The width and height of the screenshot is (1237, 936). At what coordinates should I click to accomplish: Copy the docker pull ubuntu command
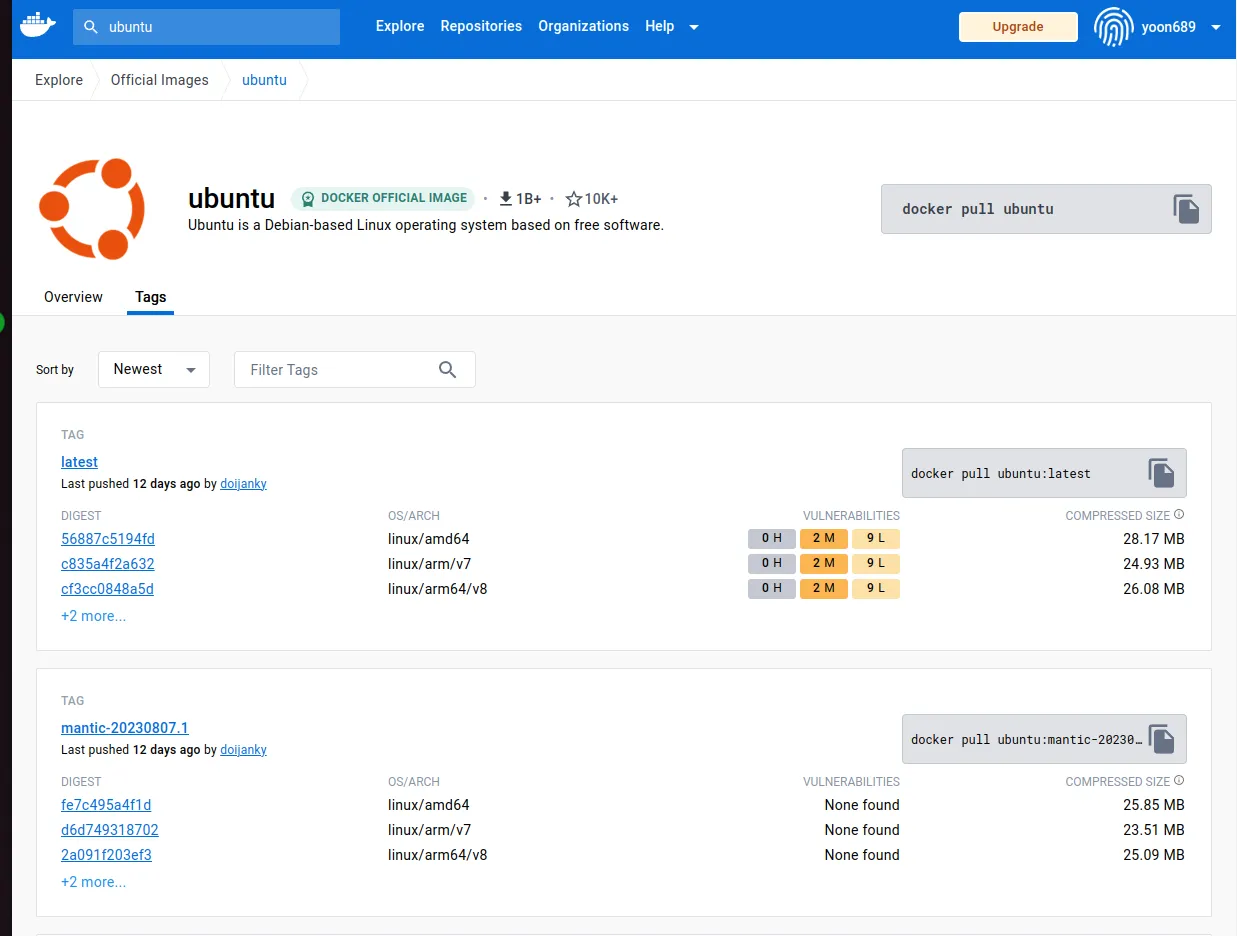[x=1186, y=209]
